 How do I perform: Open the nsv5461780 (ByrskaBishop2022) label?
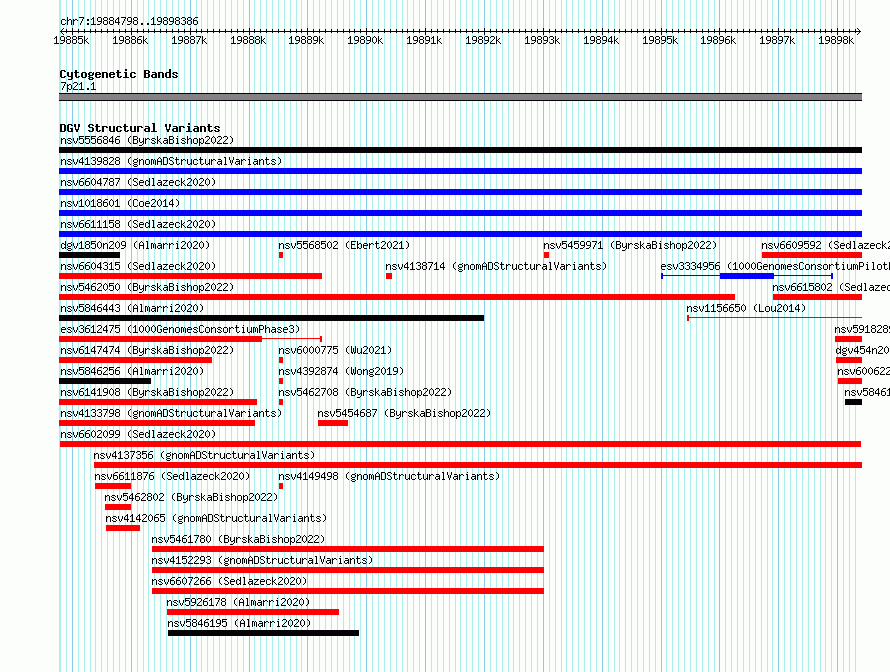tap(238, 539)
